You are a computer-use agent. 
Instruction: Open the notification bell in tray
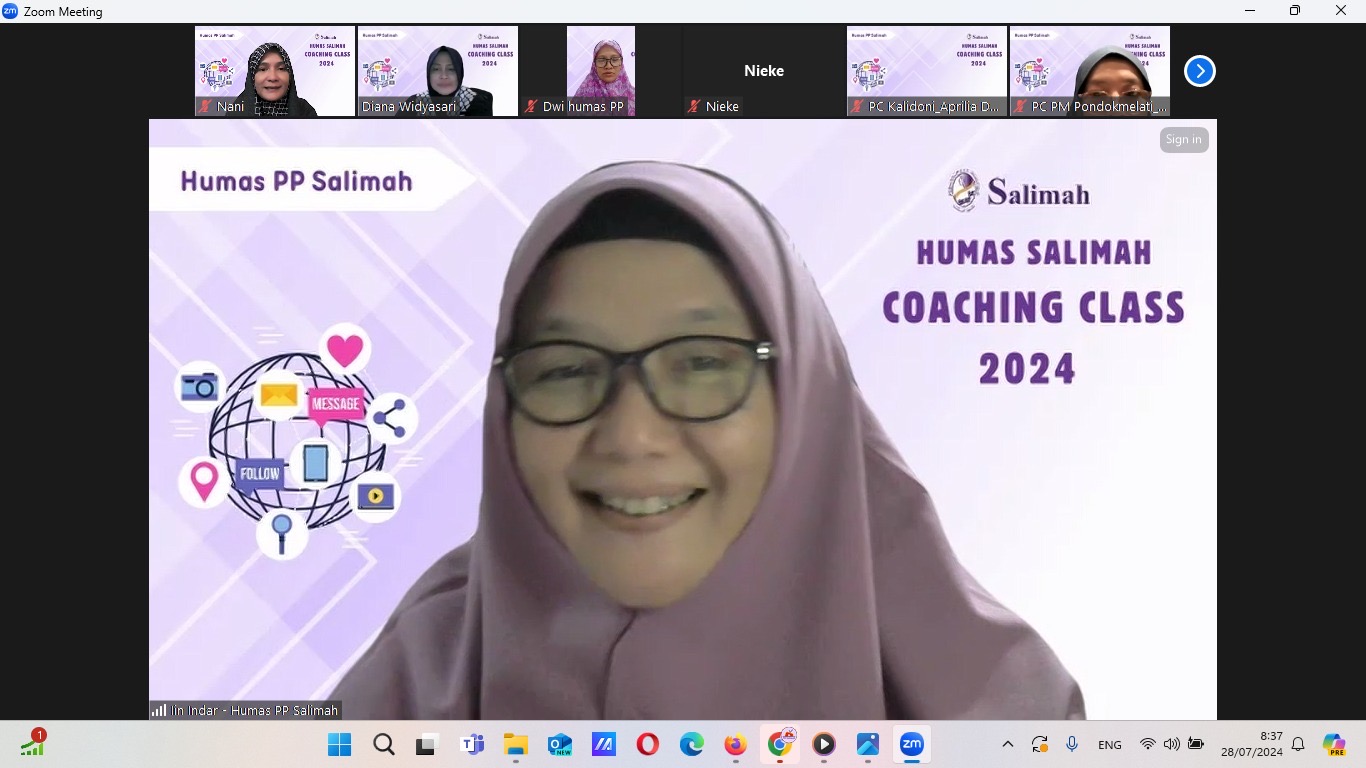click(1299, 745)
